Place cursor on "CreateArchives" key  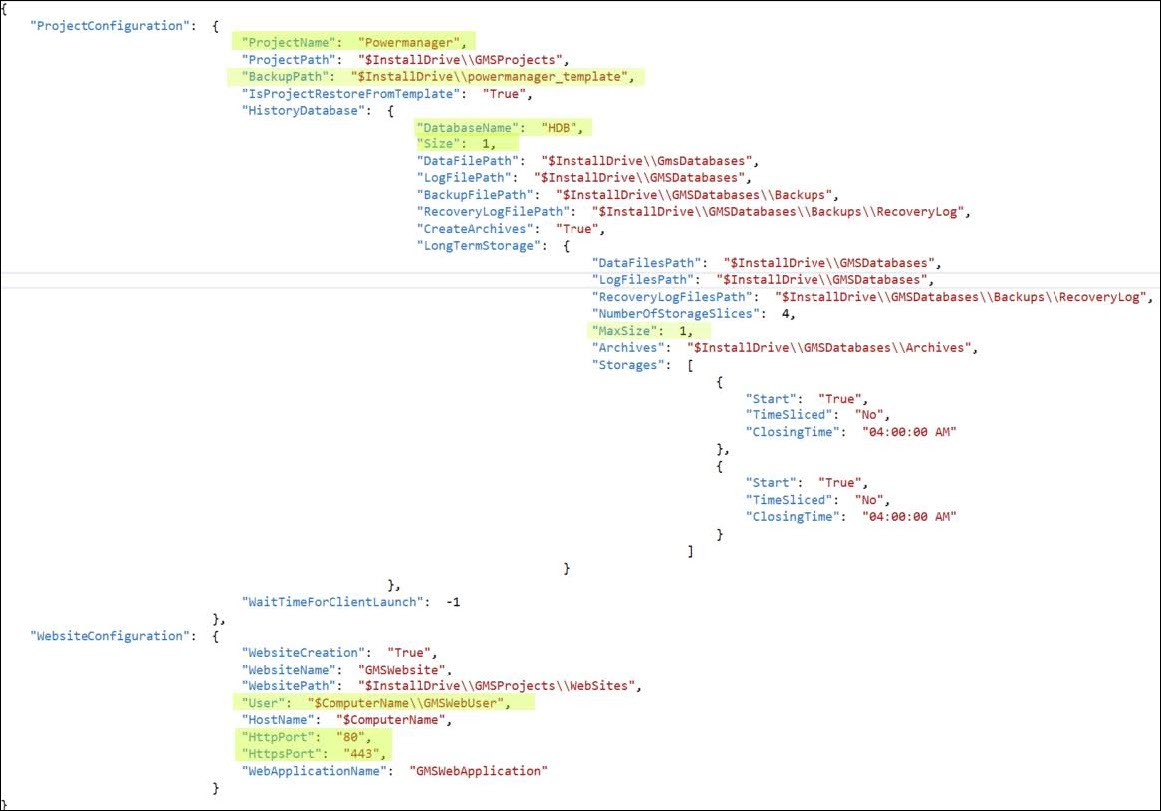pyautogui.click(x=471, y=228)
